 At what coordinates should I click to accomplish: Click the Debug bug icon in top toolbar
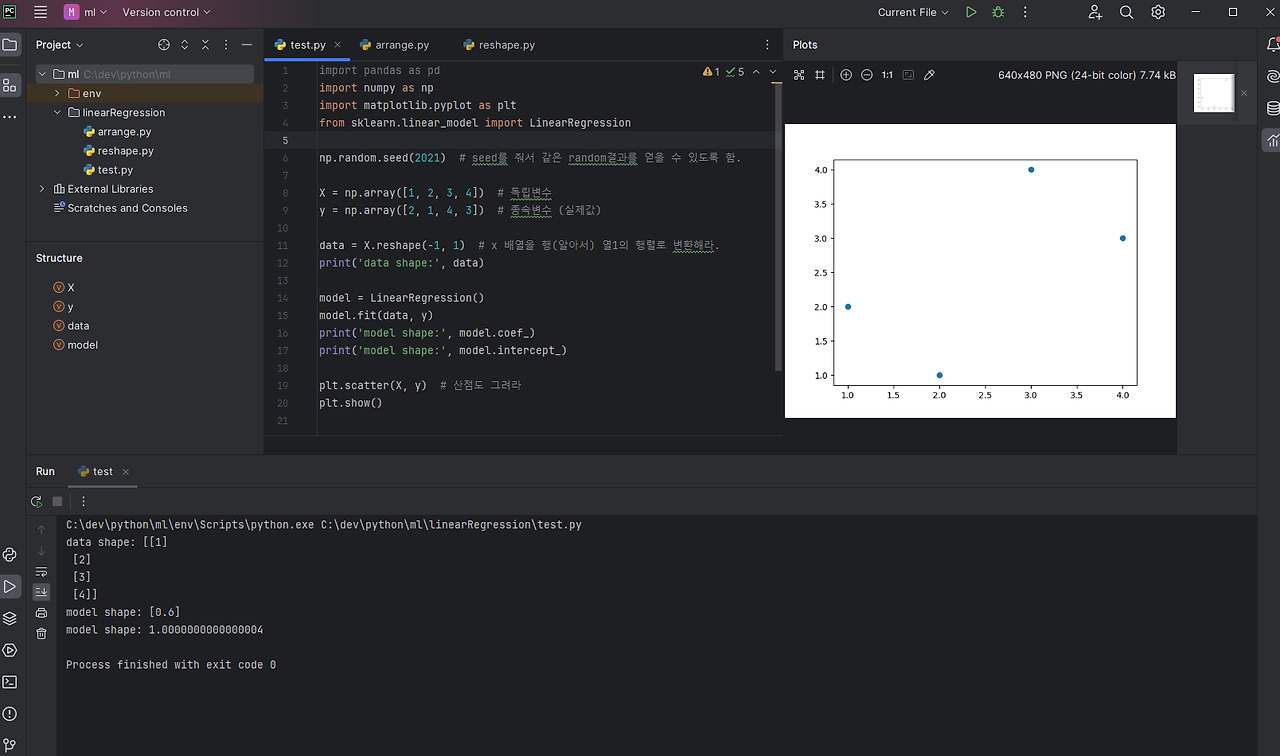(x=998, y=12)
